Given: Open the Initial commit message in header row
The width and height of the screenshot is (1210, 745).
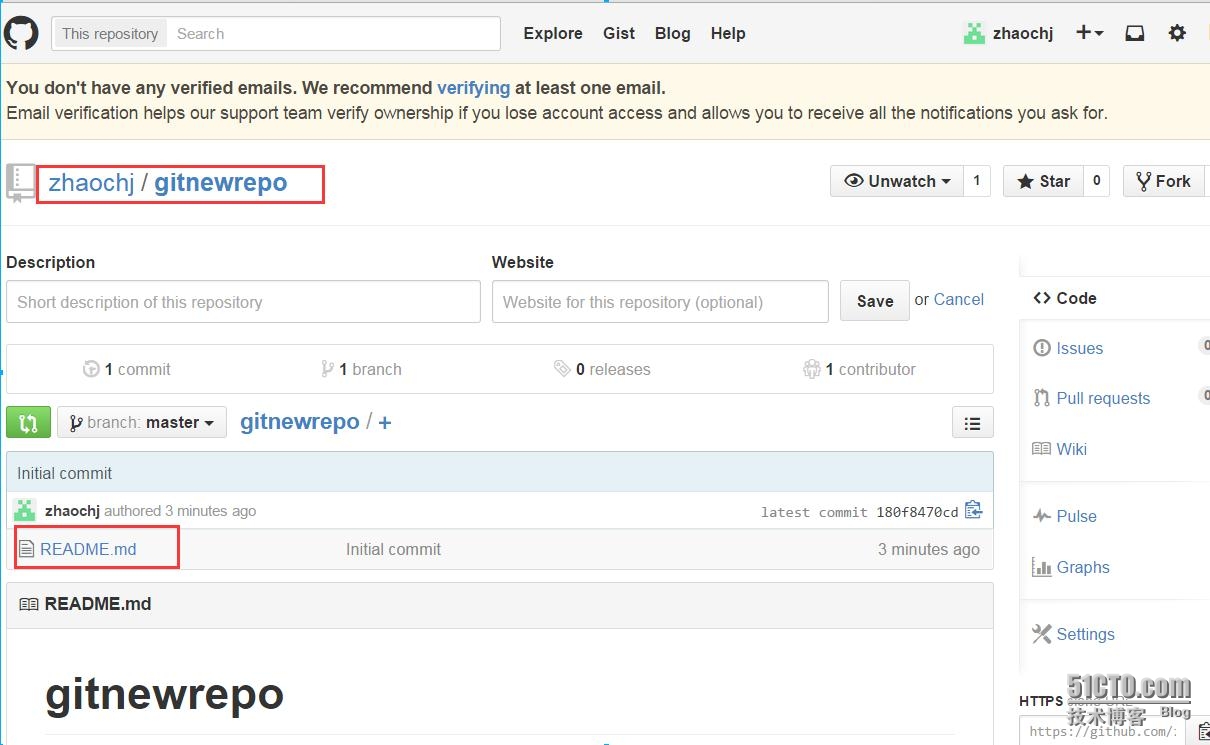Looking at the screenshot, I should (65, 473).
